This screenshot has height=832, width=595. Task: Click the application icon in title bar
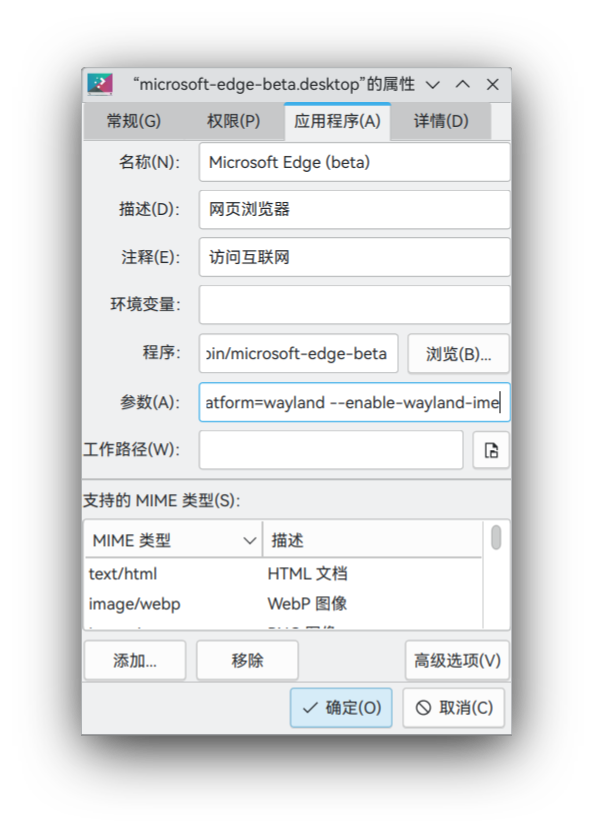pyautogui.click(x=100, y=84)
